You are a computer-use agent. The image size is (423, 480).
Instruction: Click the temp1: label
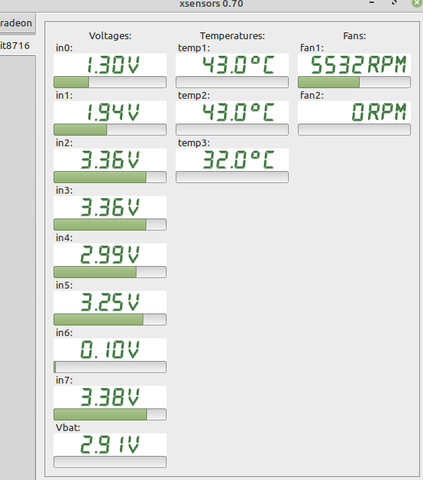point(194,48)
